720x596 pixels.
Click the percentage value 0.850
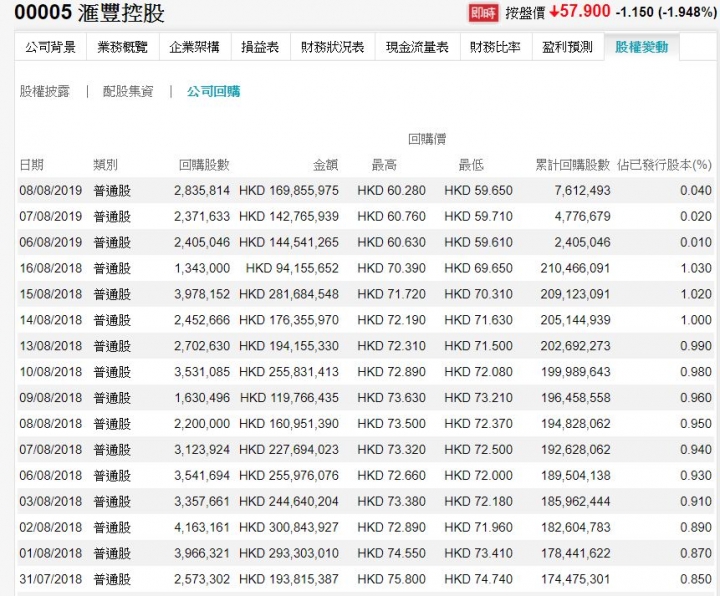(x=696, y=579)
